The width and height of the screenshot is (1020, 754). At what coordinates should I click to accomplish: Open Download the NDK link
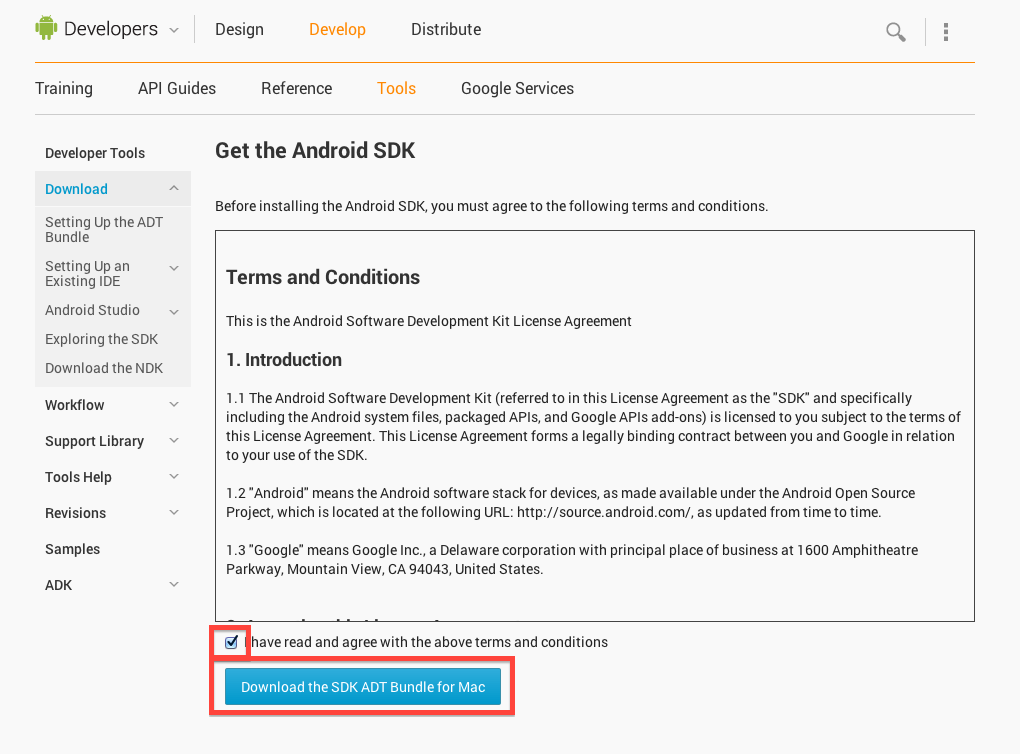(104, 368)
